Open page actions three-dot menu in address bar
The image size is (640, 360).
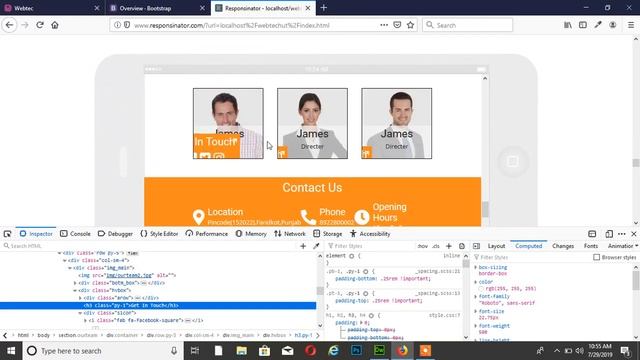coord(384,25)
